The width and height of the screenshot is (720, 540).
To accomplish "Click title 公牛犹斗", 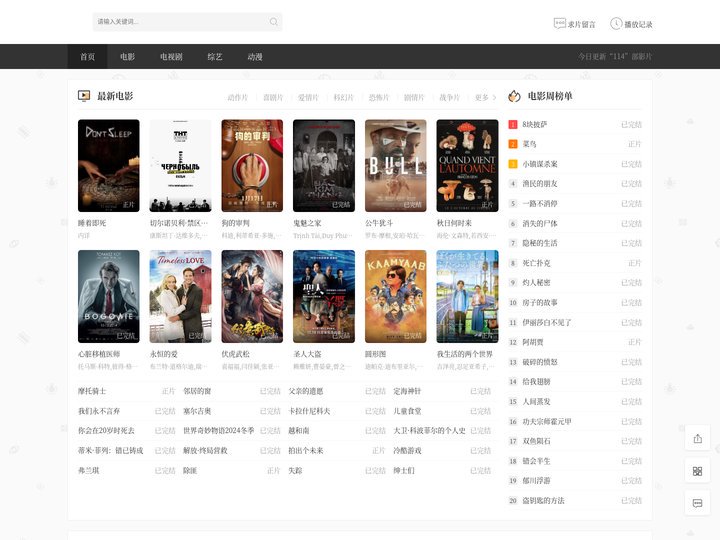I will [379, 223].
